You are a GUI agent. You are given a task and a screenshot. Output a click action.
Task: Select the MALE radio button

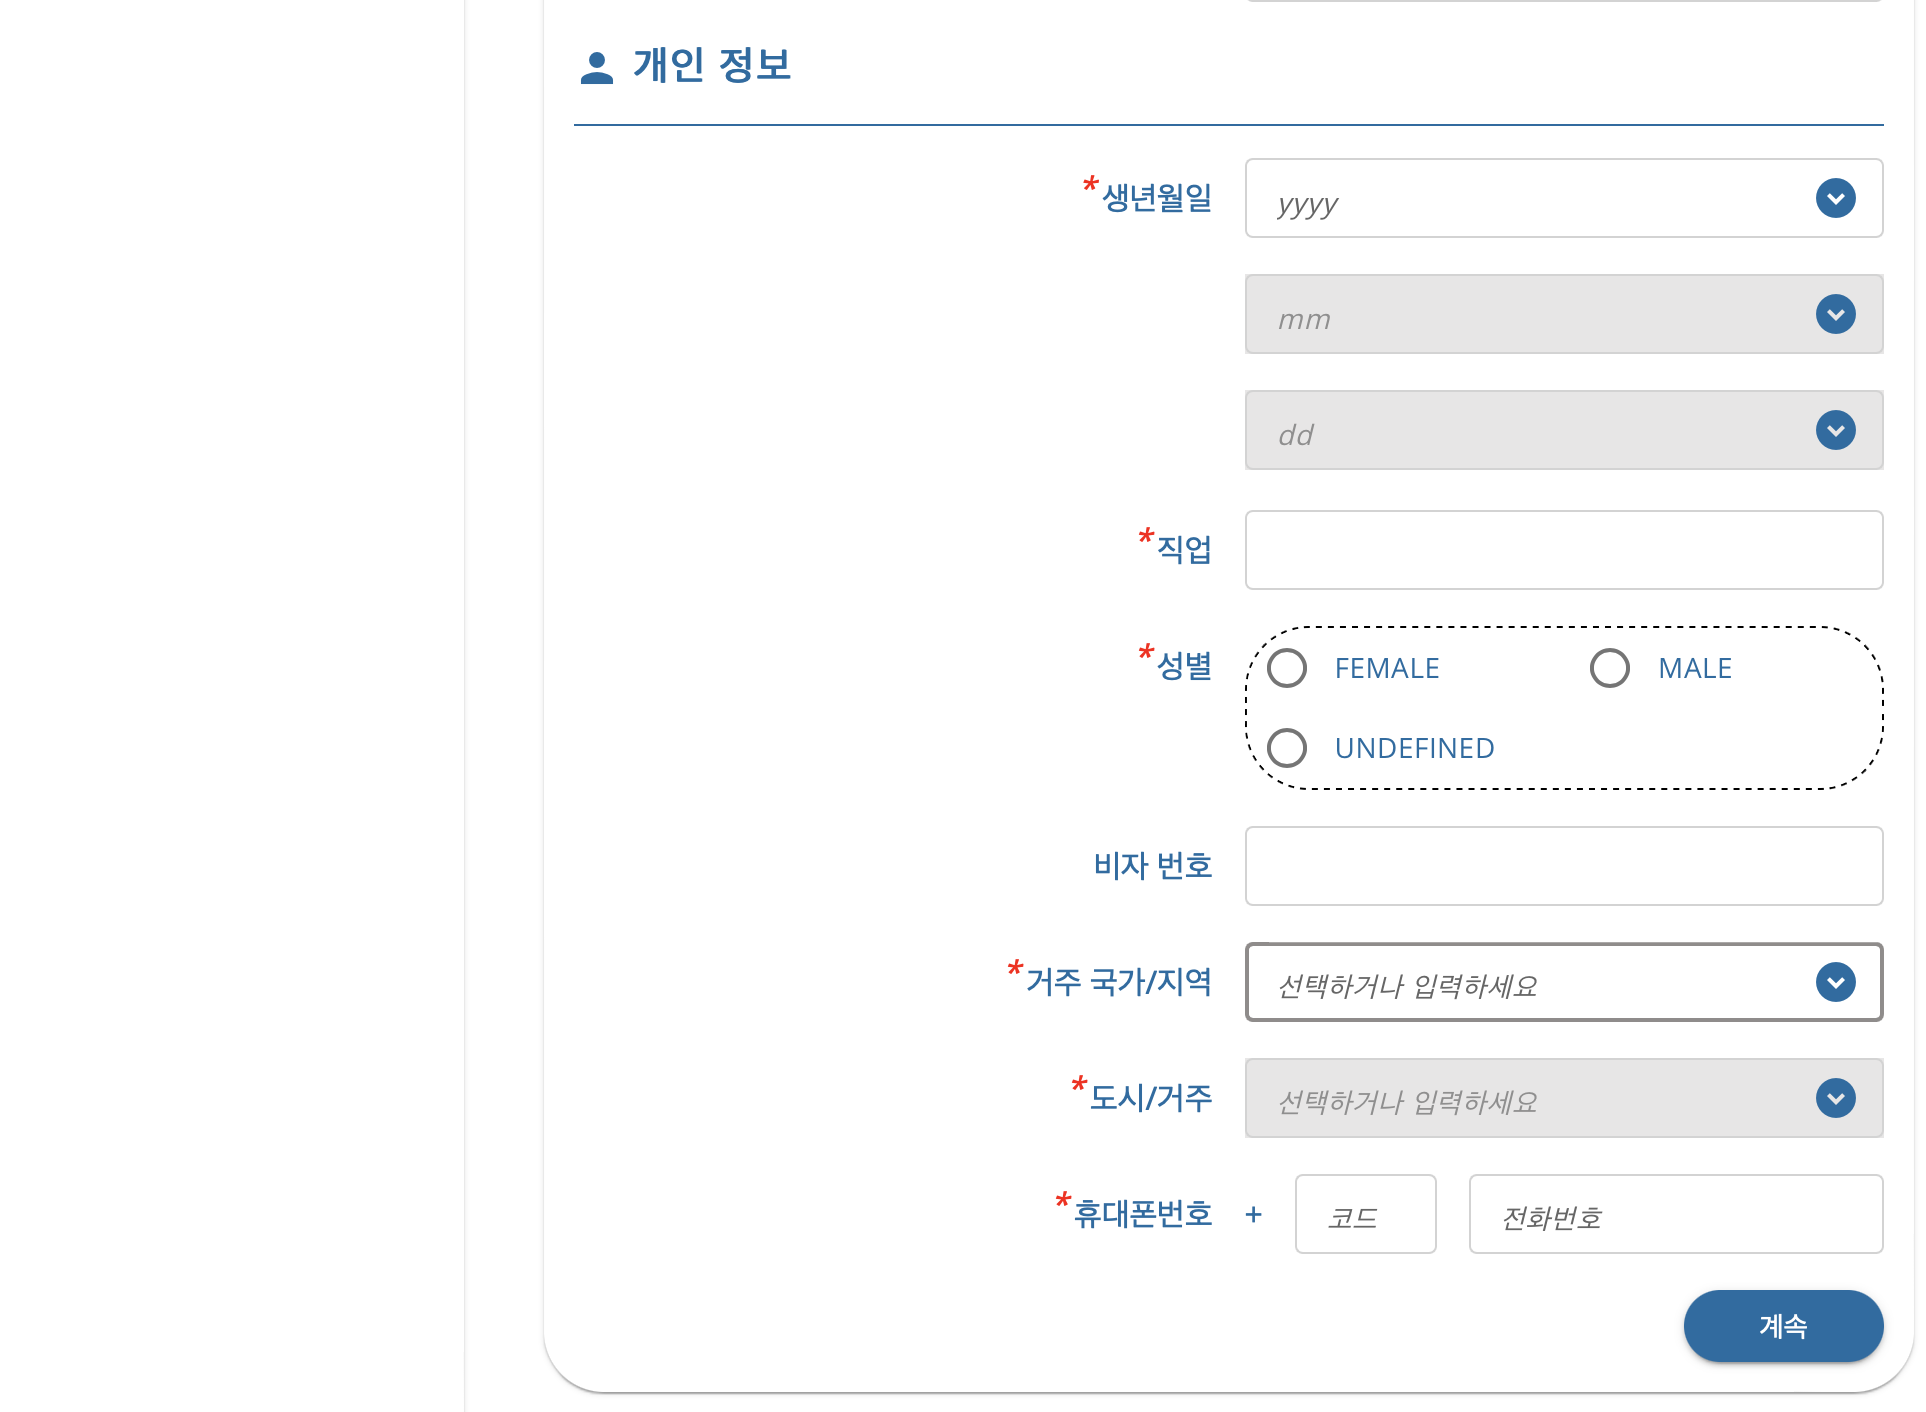coord(1610,668)
